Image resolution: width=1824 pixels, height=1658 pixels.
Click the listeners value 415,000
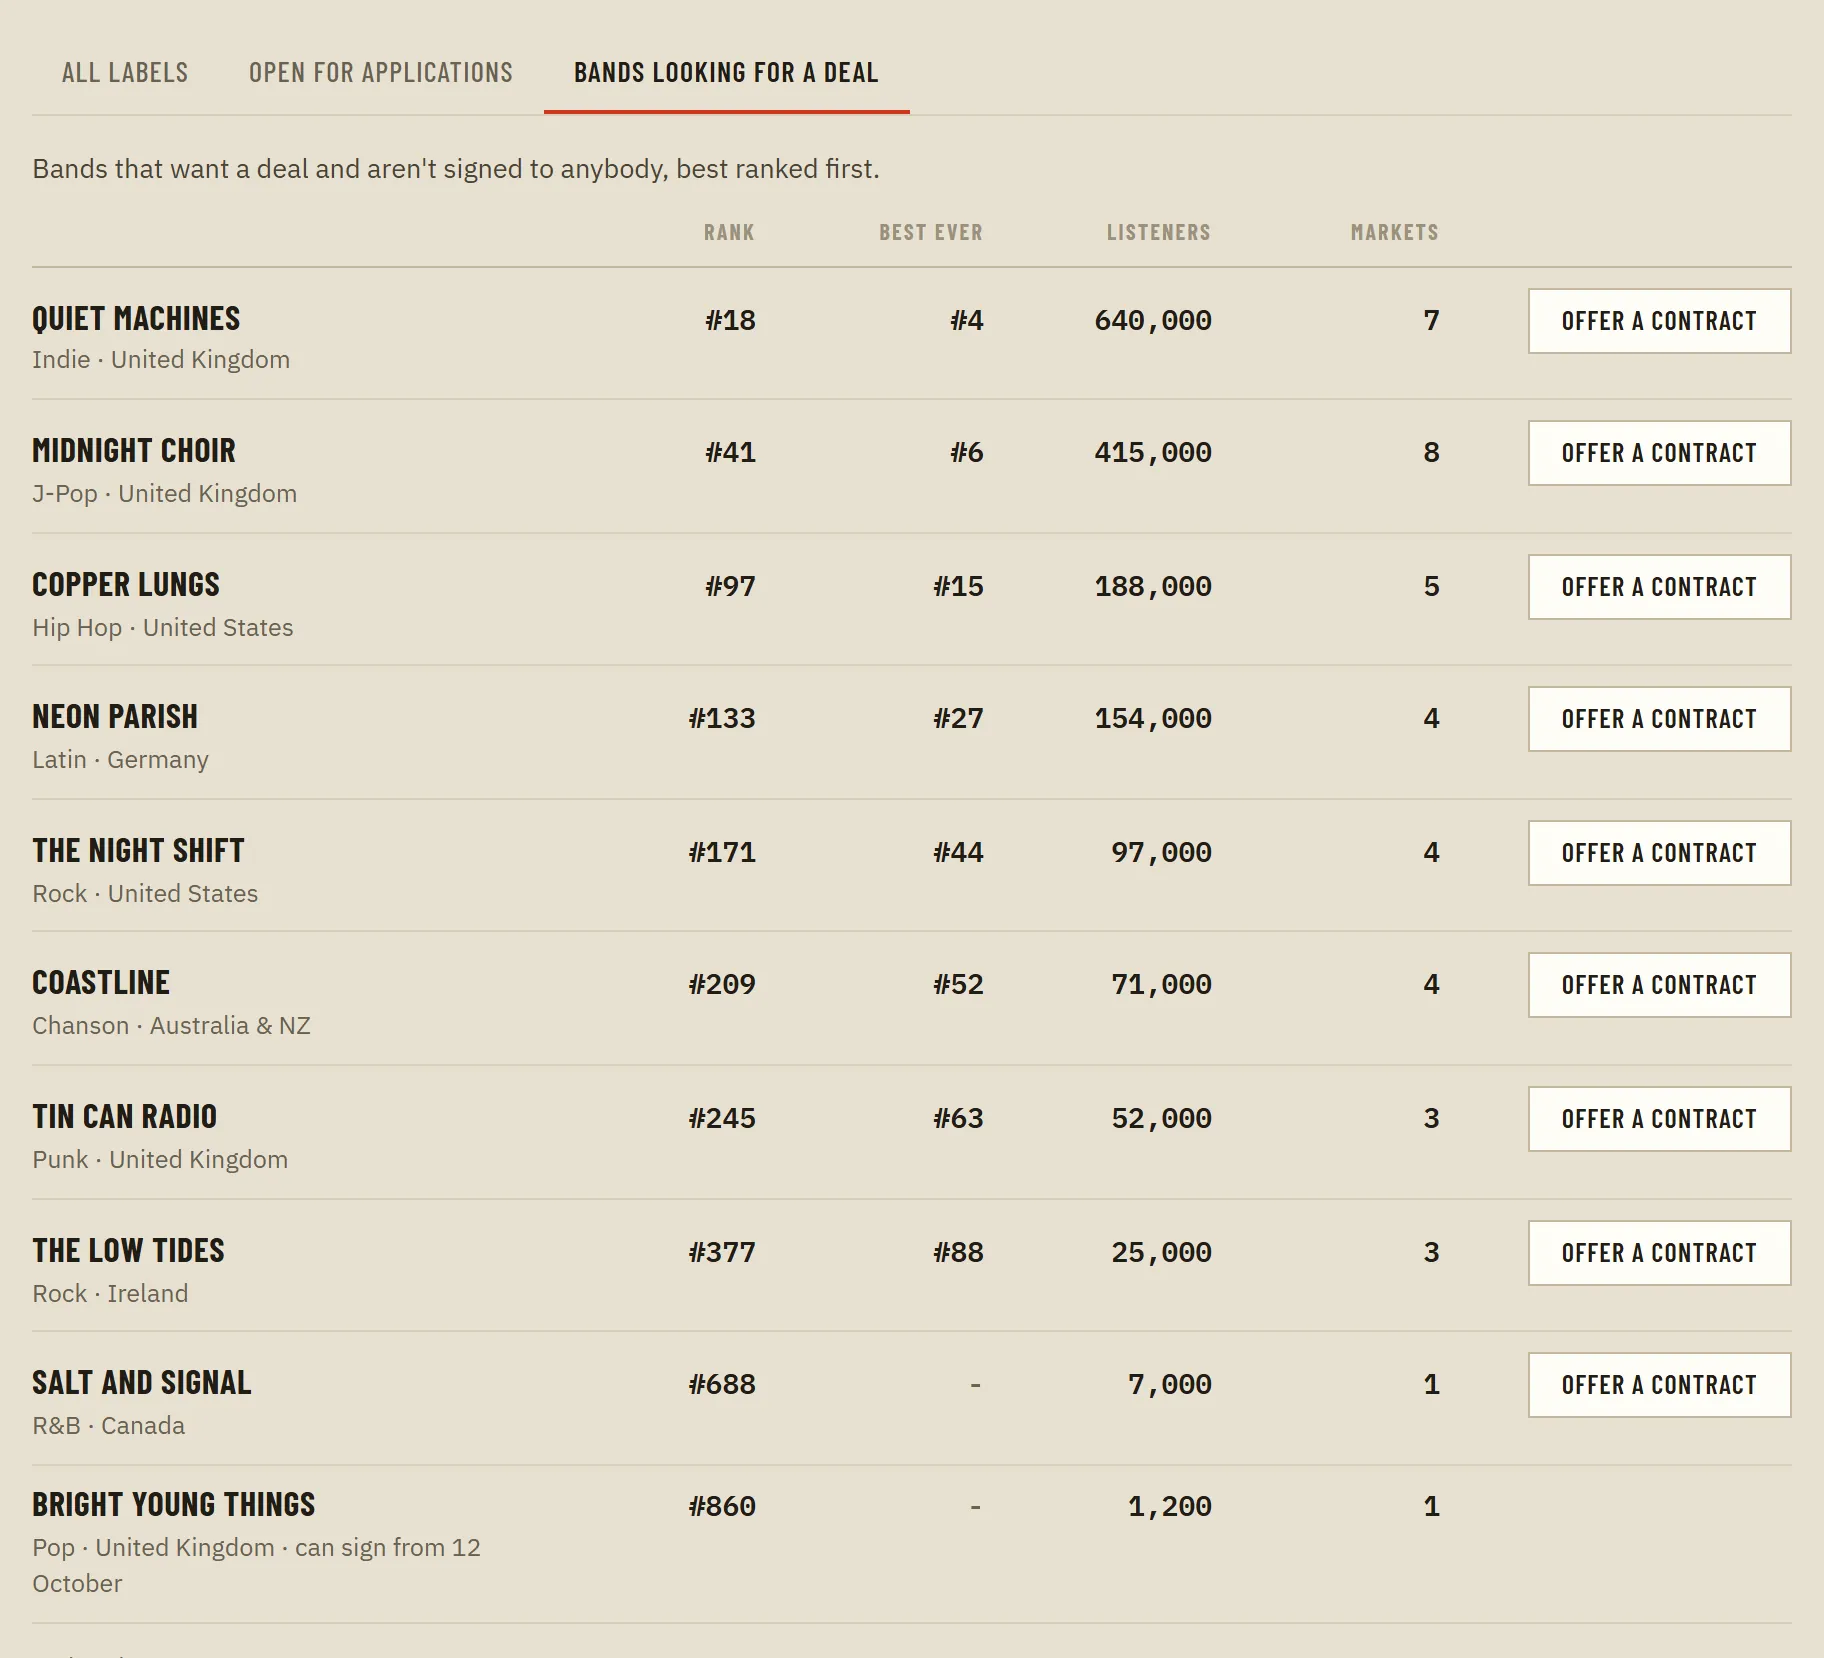point(1153,453)
